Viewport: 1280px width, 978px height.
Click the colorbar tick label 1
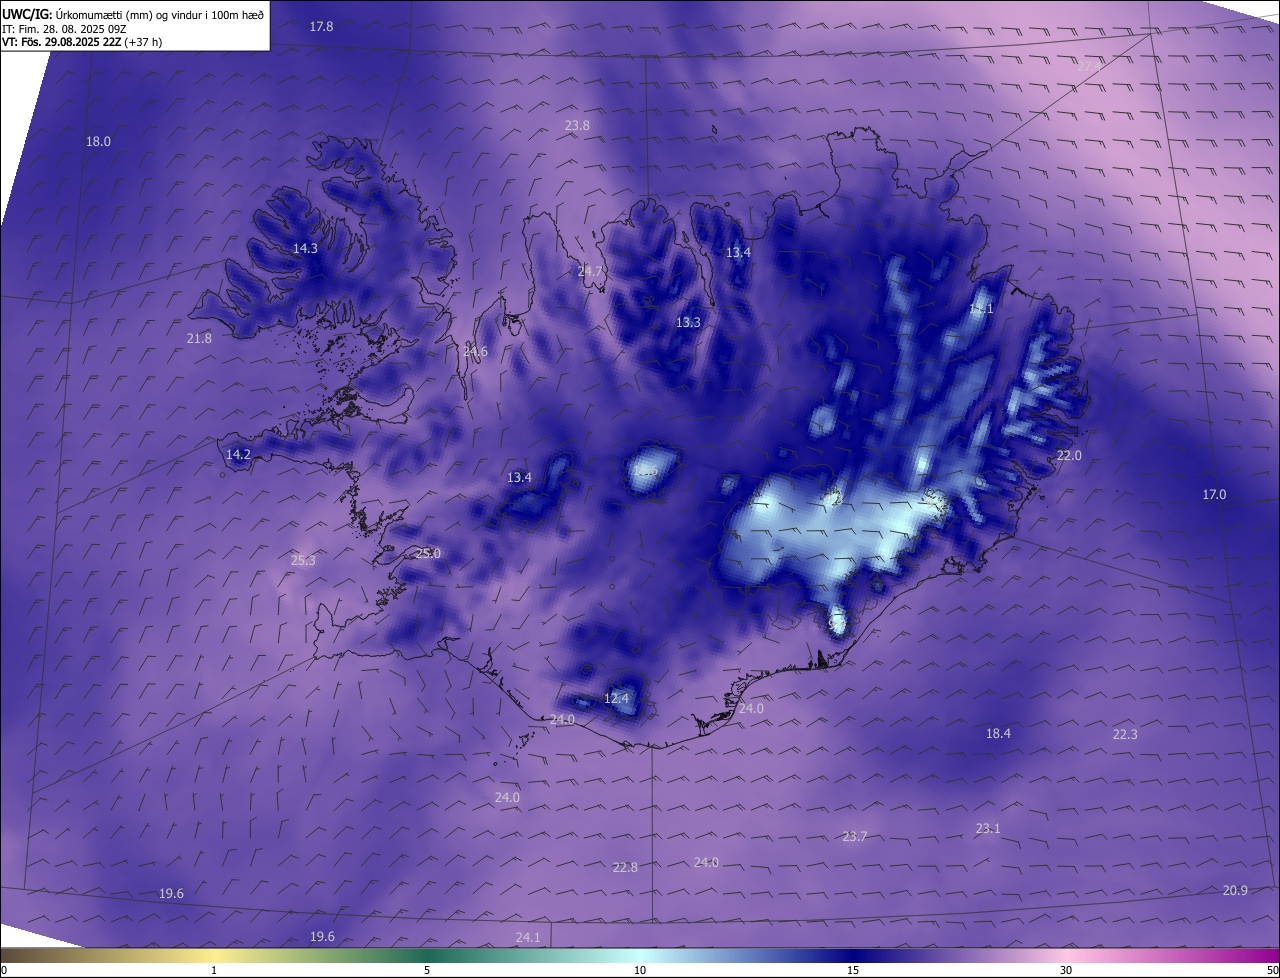214,970
